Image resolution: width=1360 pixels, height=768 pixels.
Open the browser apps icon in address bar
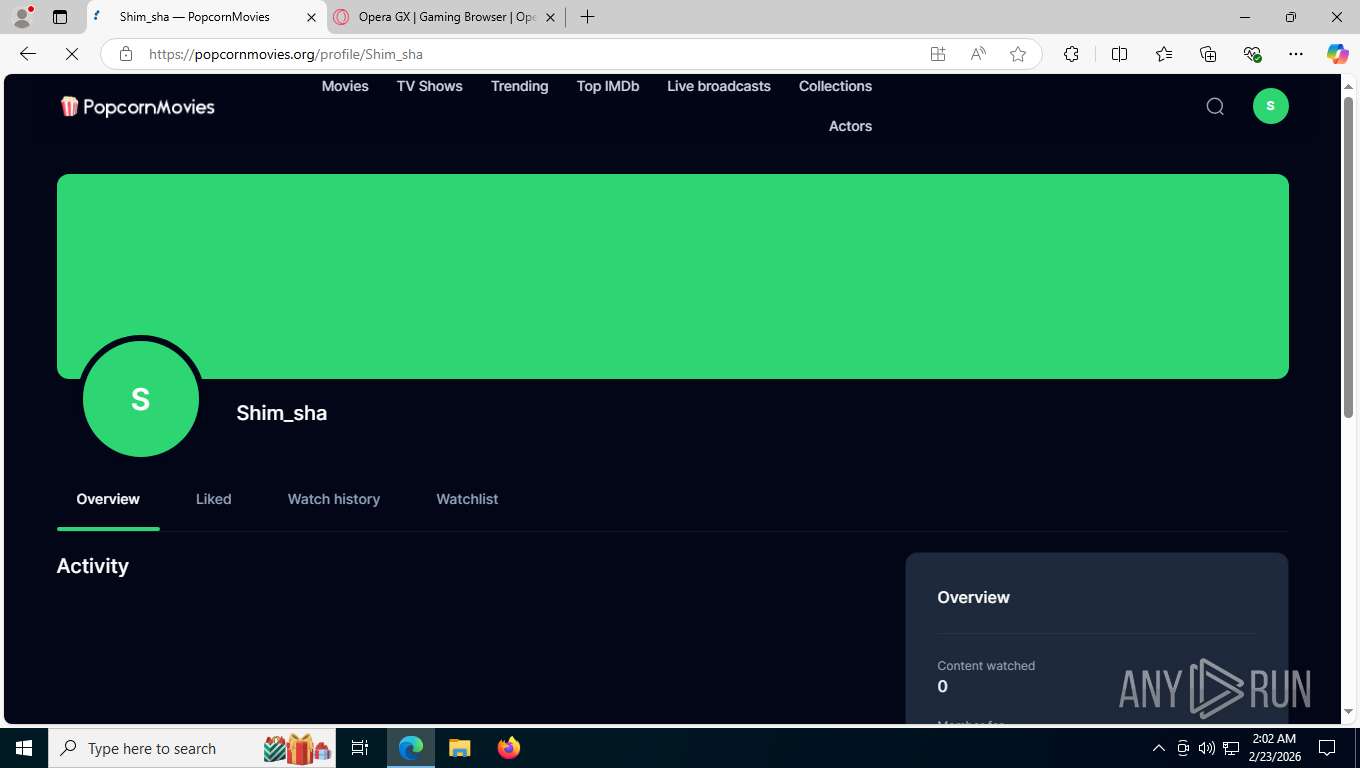938,54
